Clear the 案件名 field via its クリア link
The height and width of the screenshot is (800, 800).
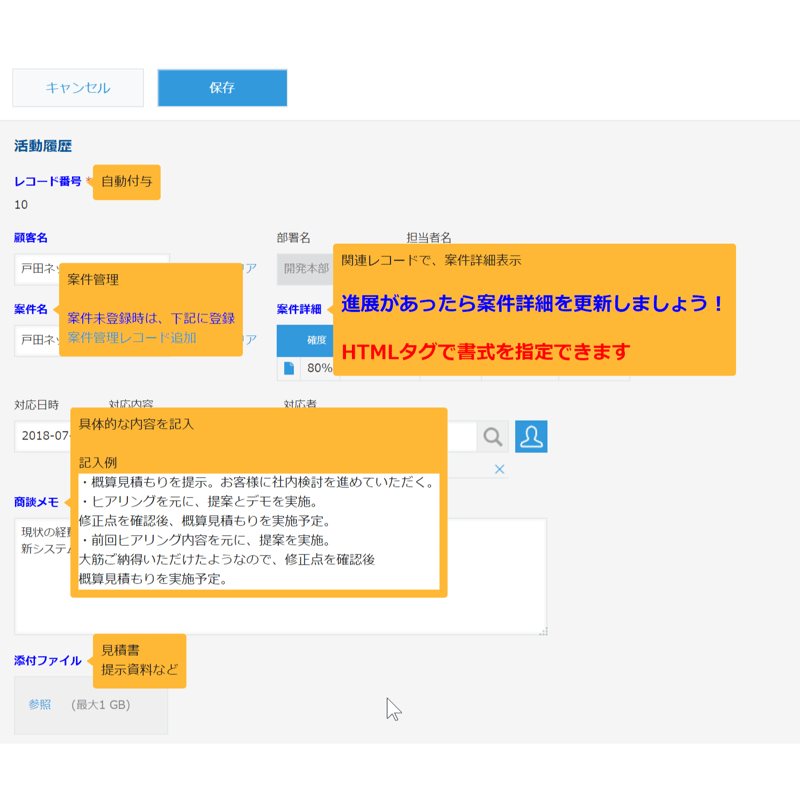pyautogui.click(x=249, y=337)
